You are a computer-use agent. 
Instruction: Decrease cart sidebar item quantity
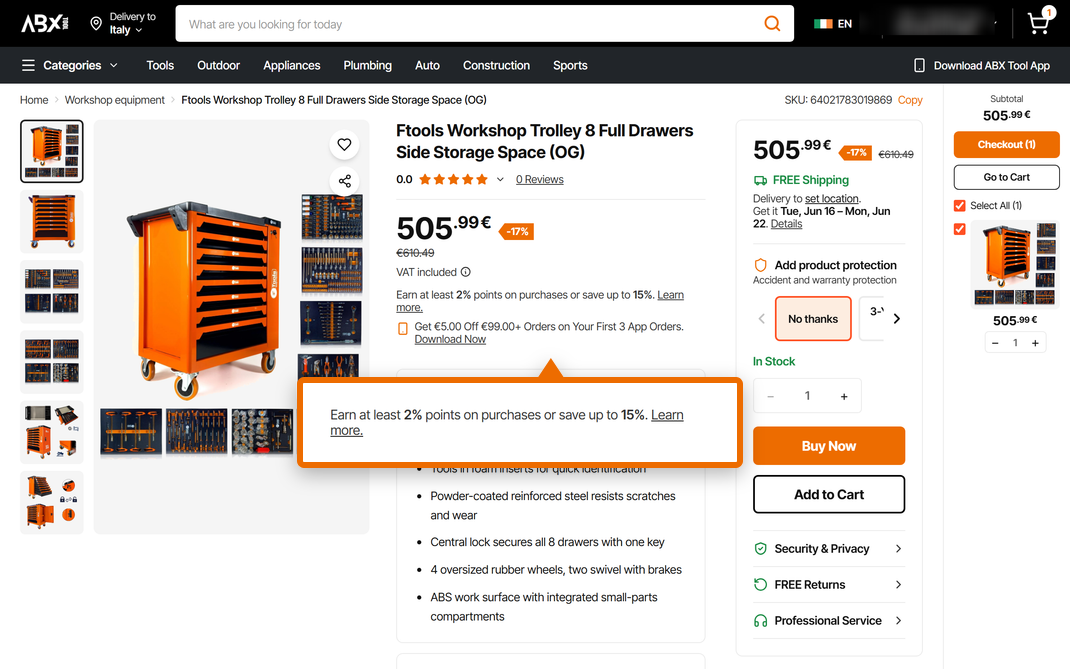(995, 343)
